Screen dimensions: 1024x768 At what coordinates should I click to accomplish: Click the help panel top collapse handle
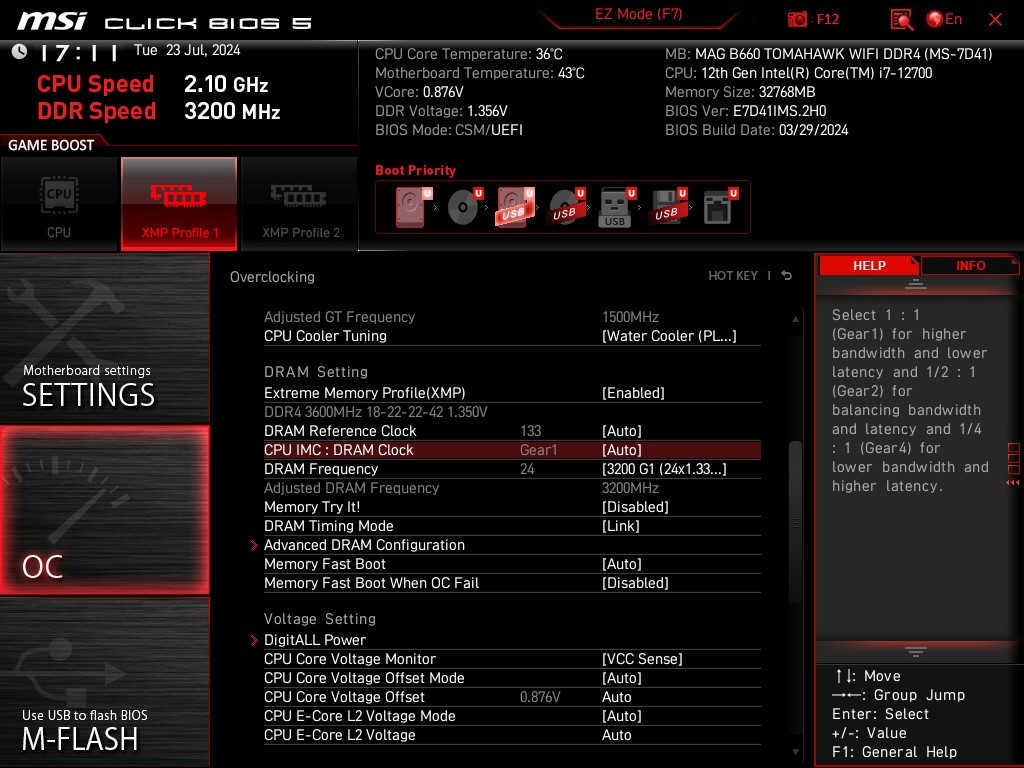tap(915, 284)
